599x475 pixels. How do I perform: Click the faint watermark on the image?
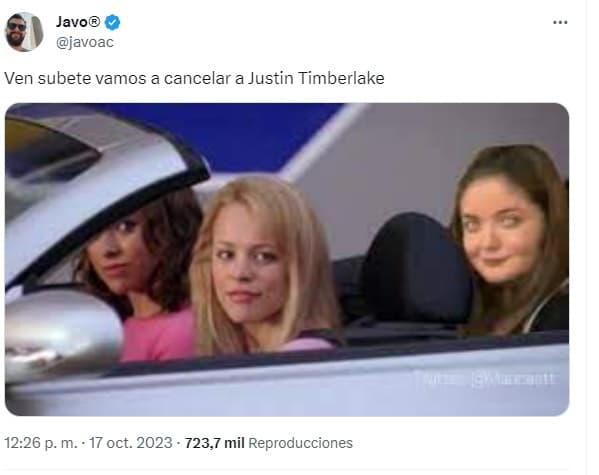(484, 379)
